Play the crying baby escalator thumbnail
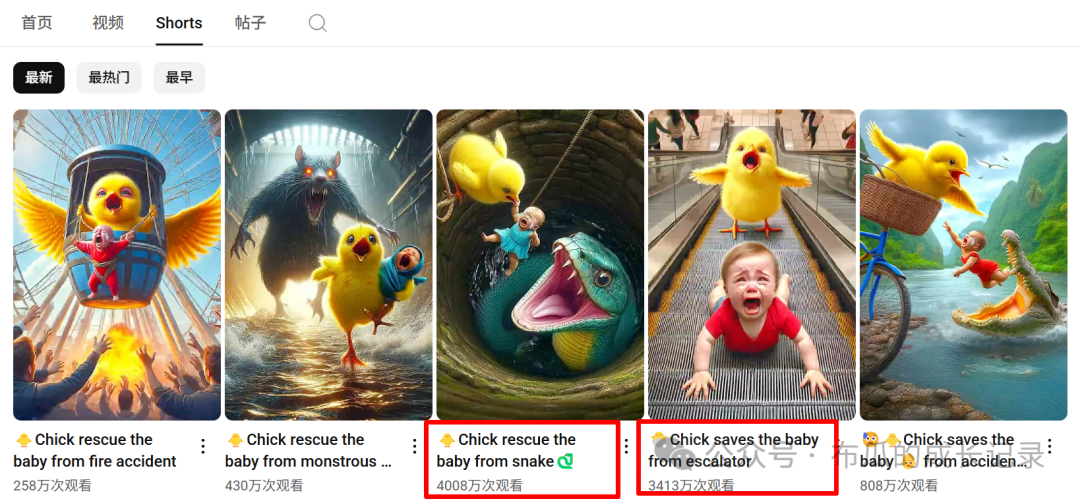 coord(752,264)
